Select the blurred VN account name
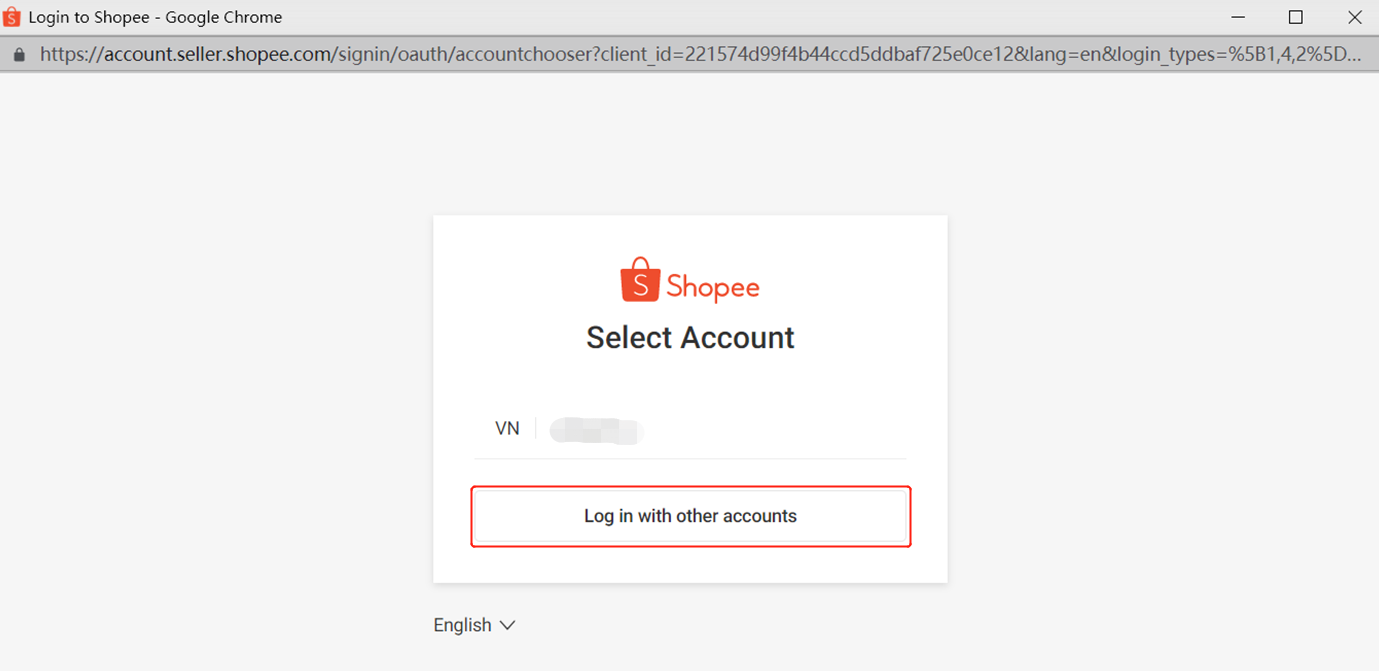Screen dimensions: 1379x671 pos(597,430)
